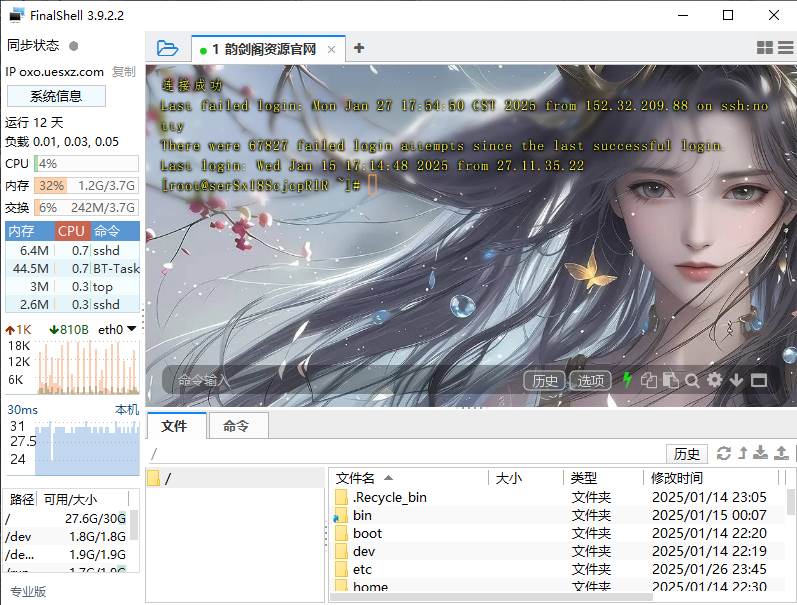The height and width of the screenshot is (605, 797).
Task: Click the 路径 disk column header
Action: (21, 499)
